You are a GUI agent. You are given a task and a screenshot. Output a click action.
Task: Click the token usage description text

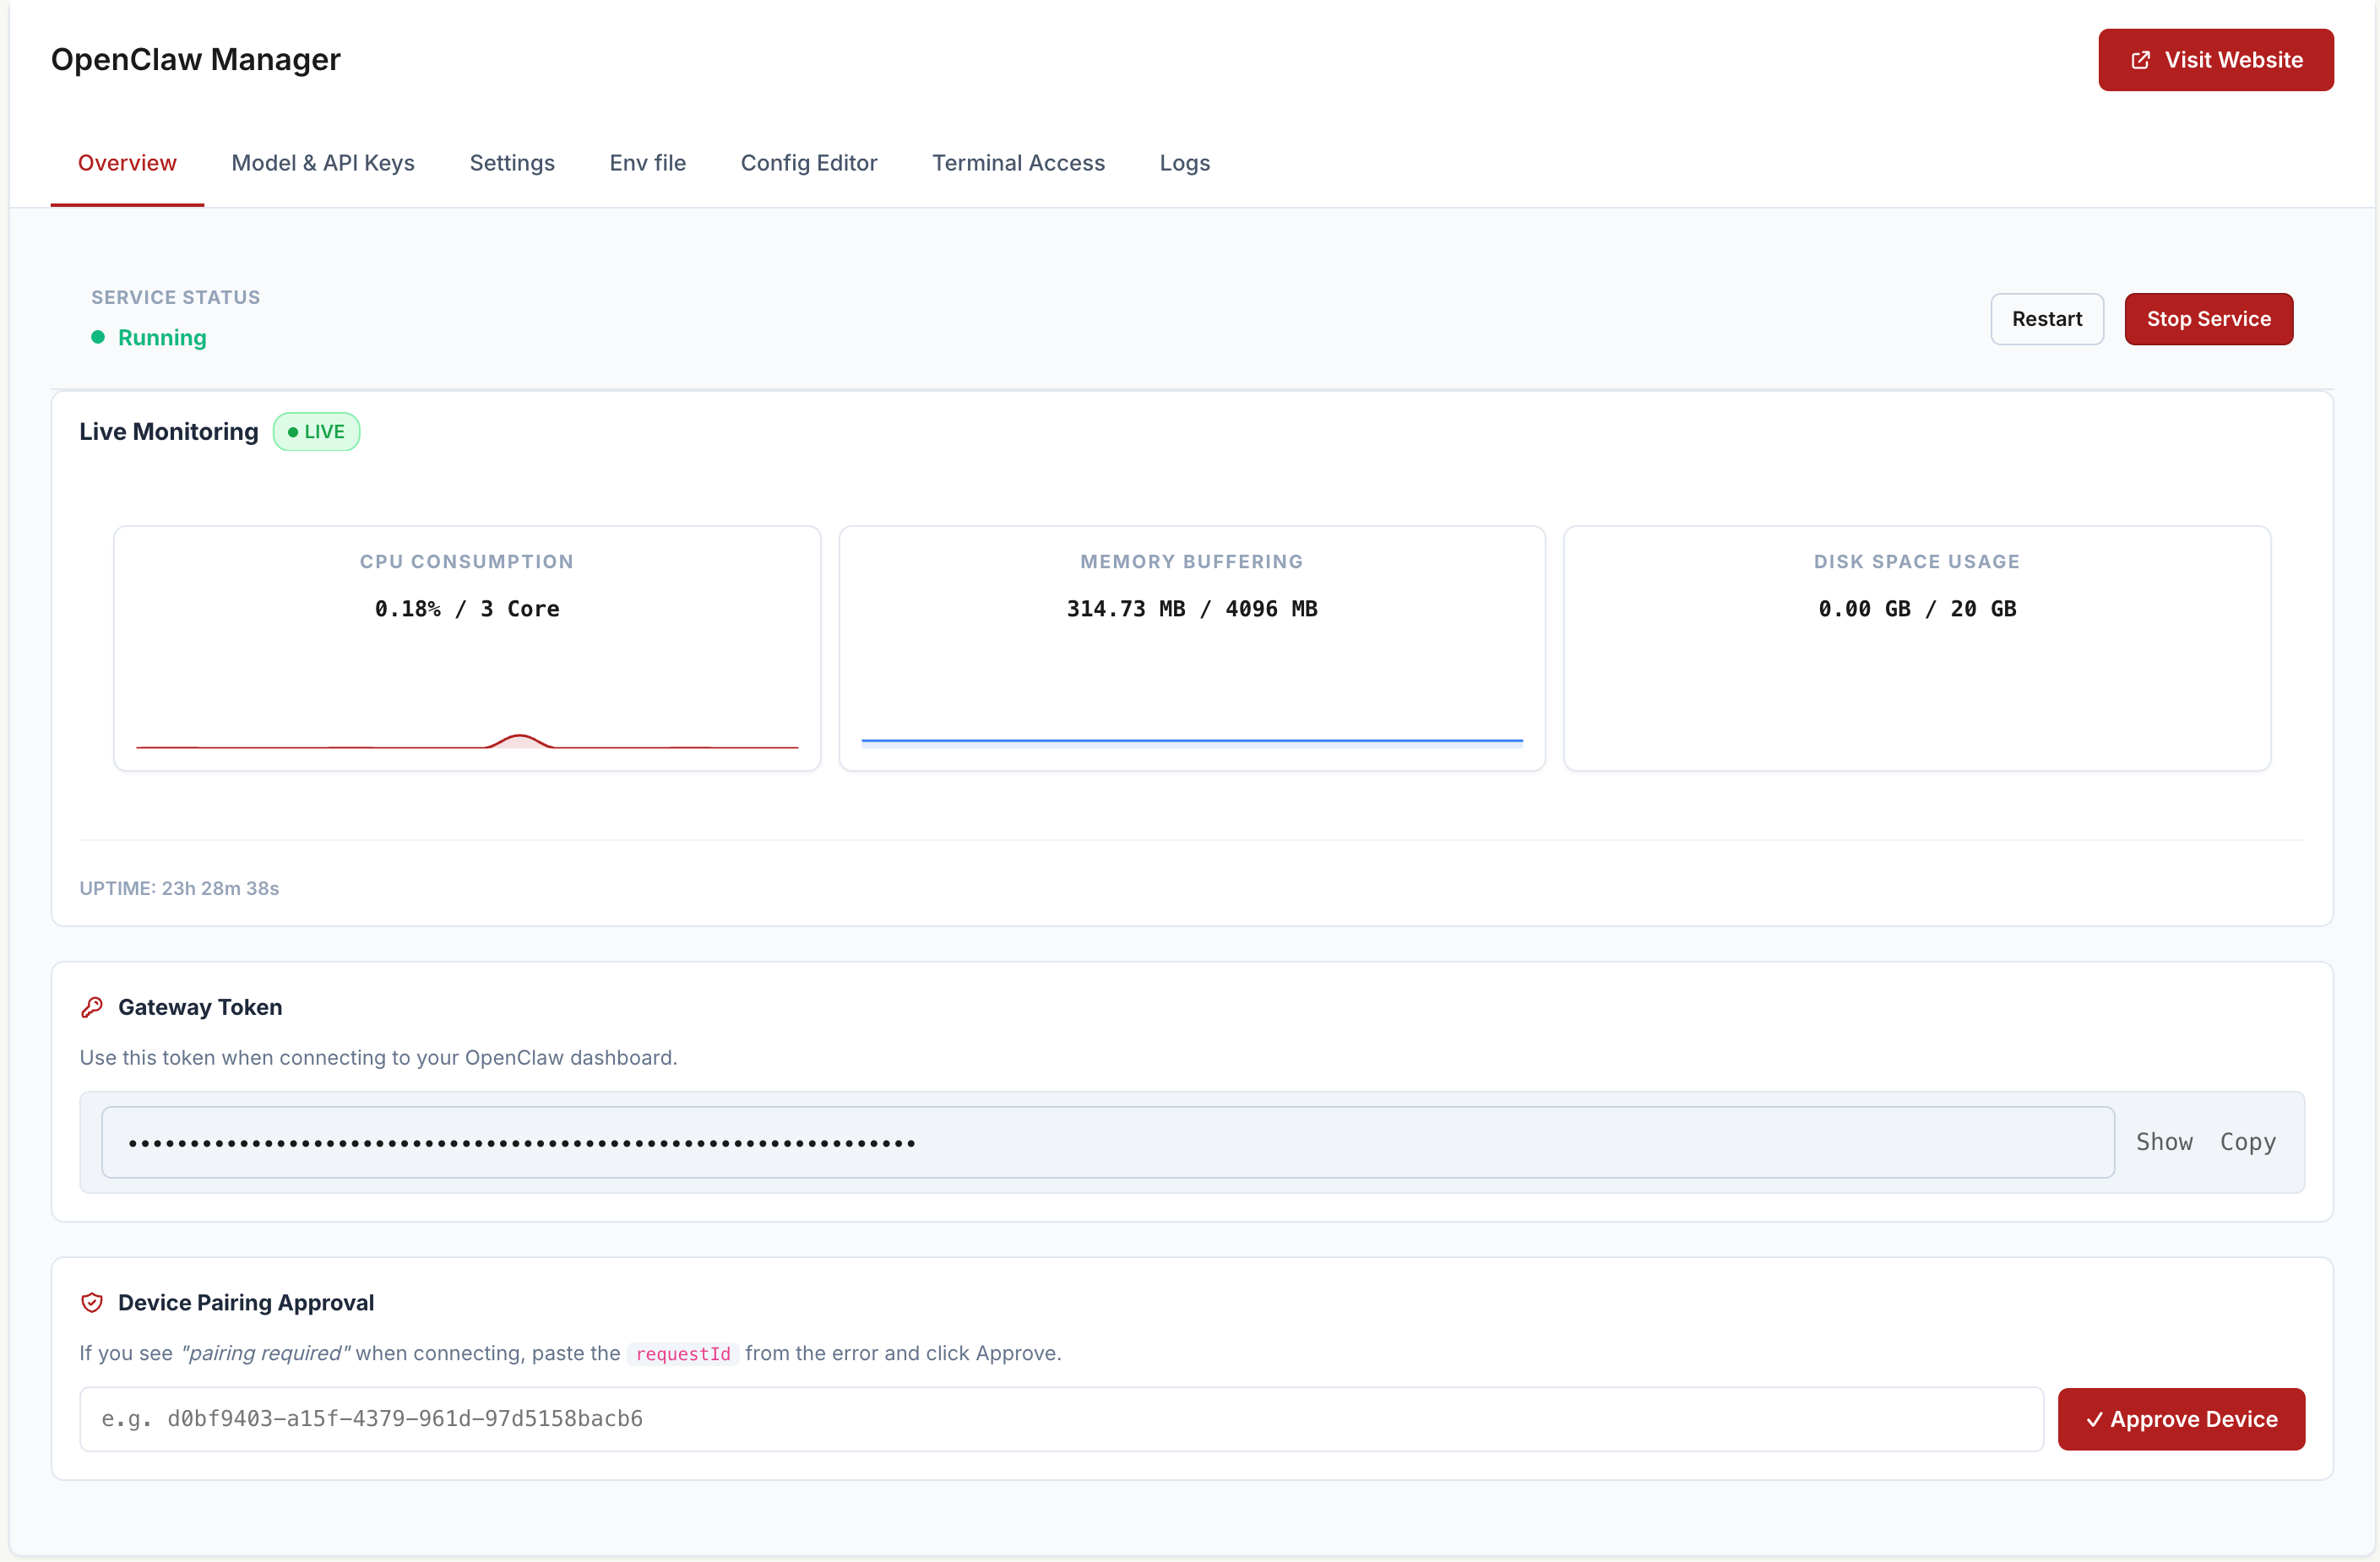coord(379,1058)
